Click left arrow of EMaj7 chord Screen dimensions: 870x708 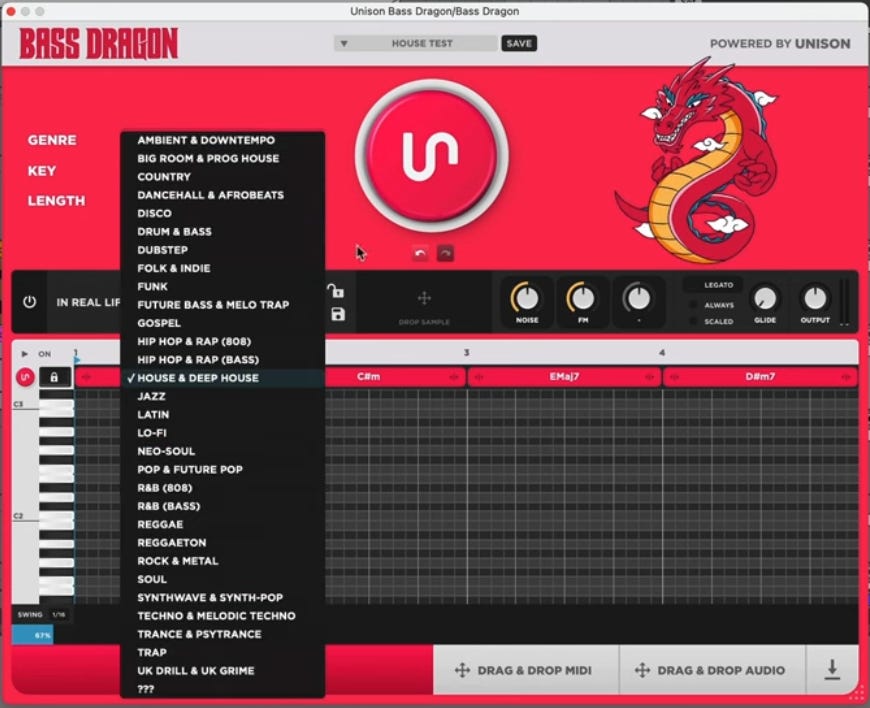(479, 377)
